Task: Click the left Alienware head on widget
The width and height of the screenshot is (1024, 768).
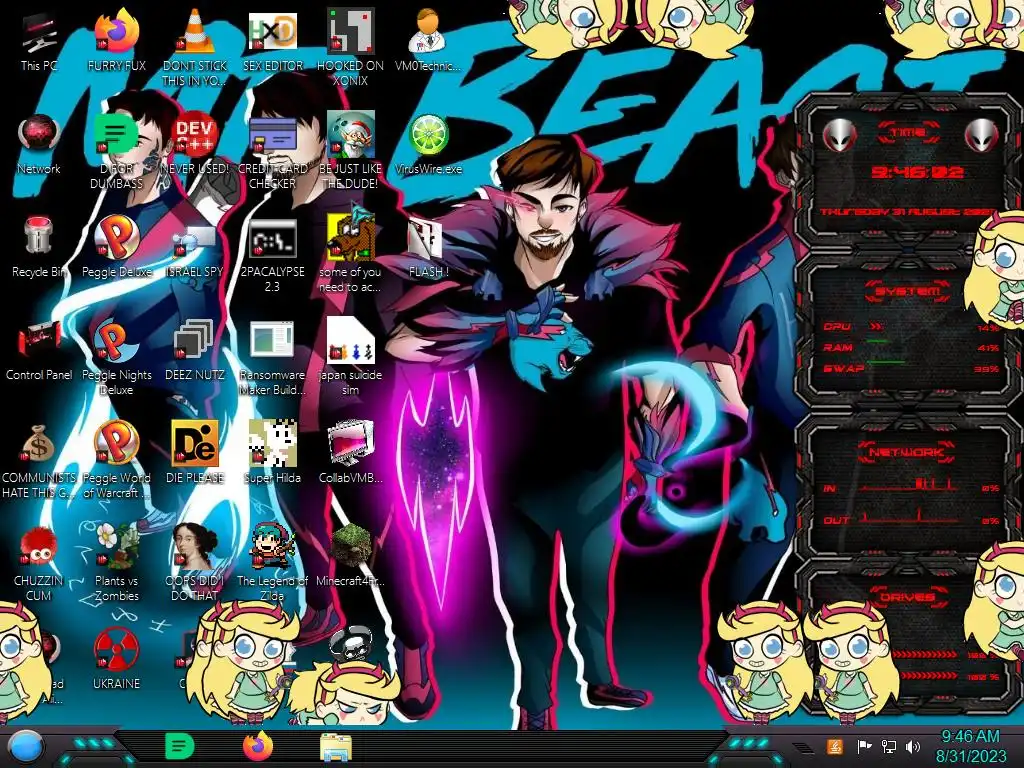Action: coord(839,135)
